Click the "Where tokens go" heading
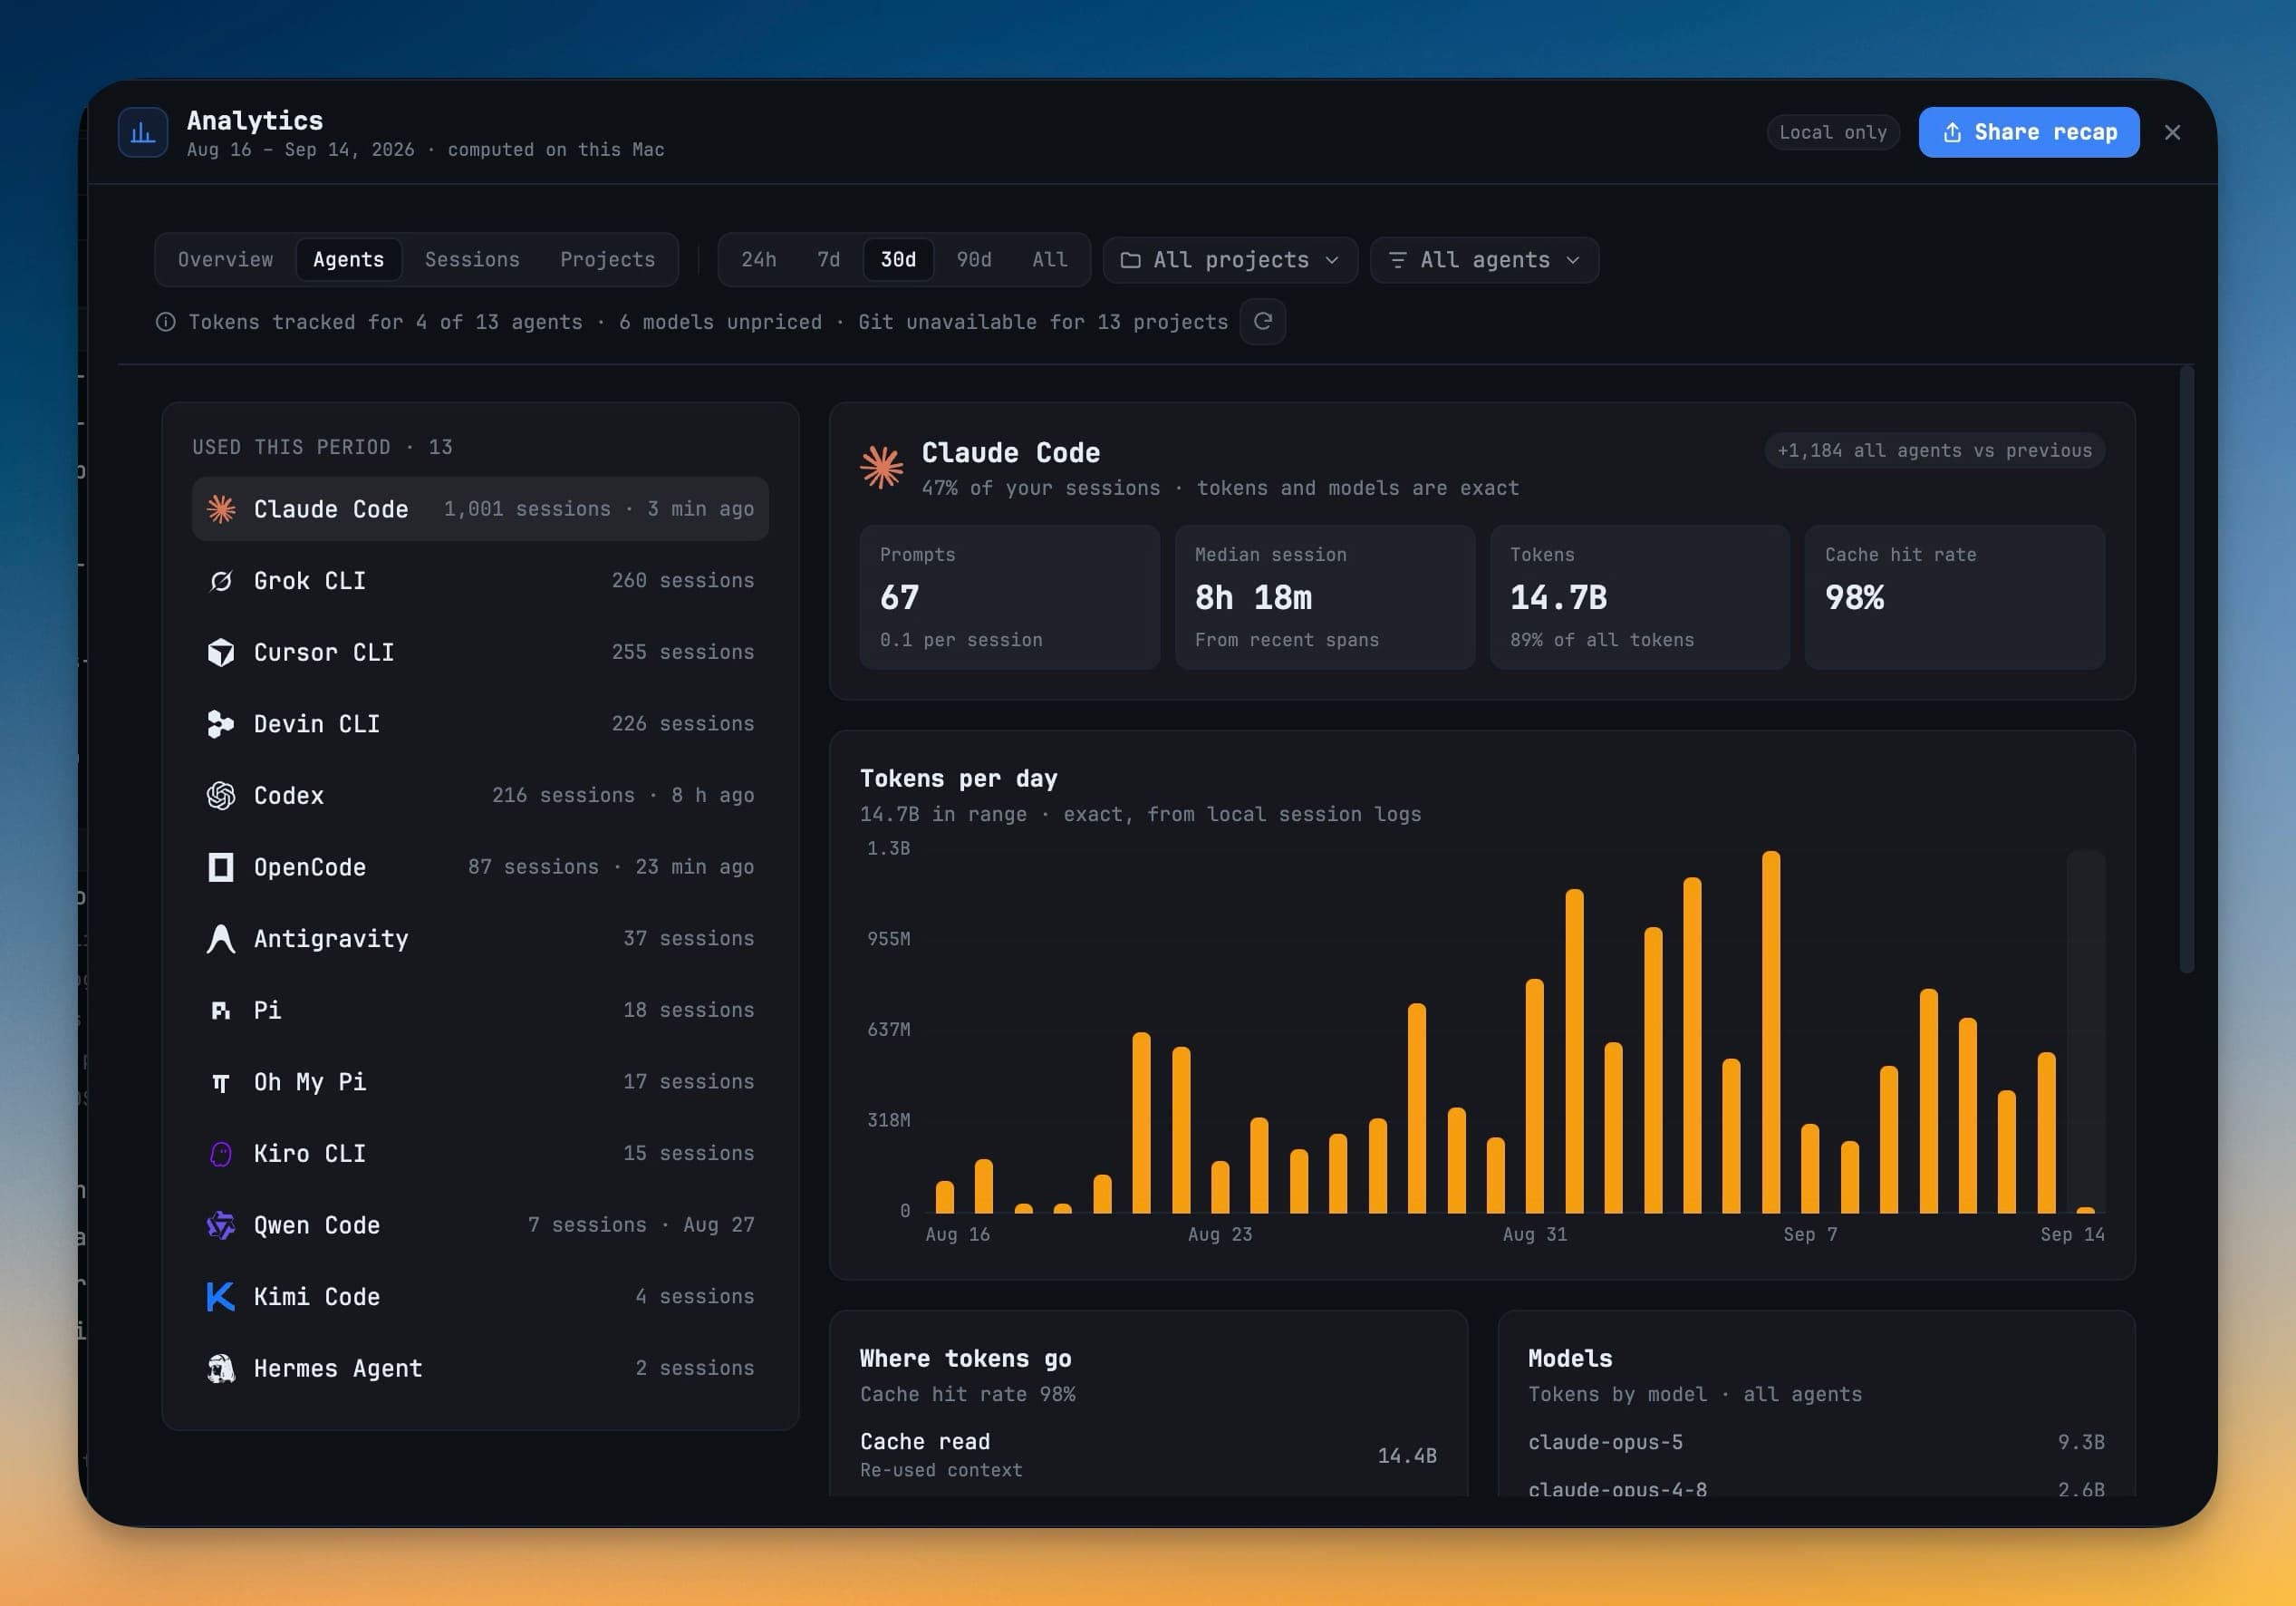 966,1359
